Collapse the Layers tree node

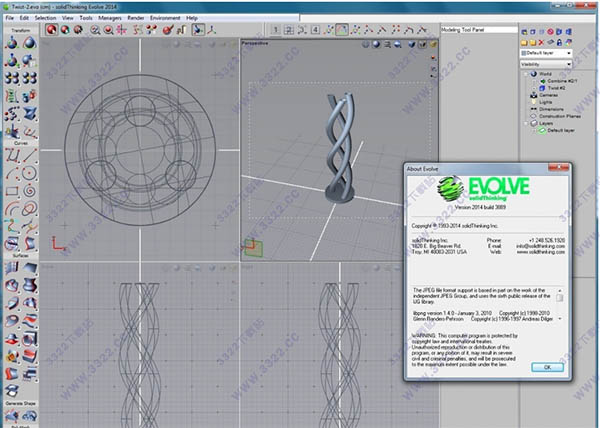click(x=525, y=123)
